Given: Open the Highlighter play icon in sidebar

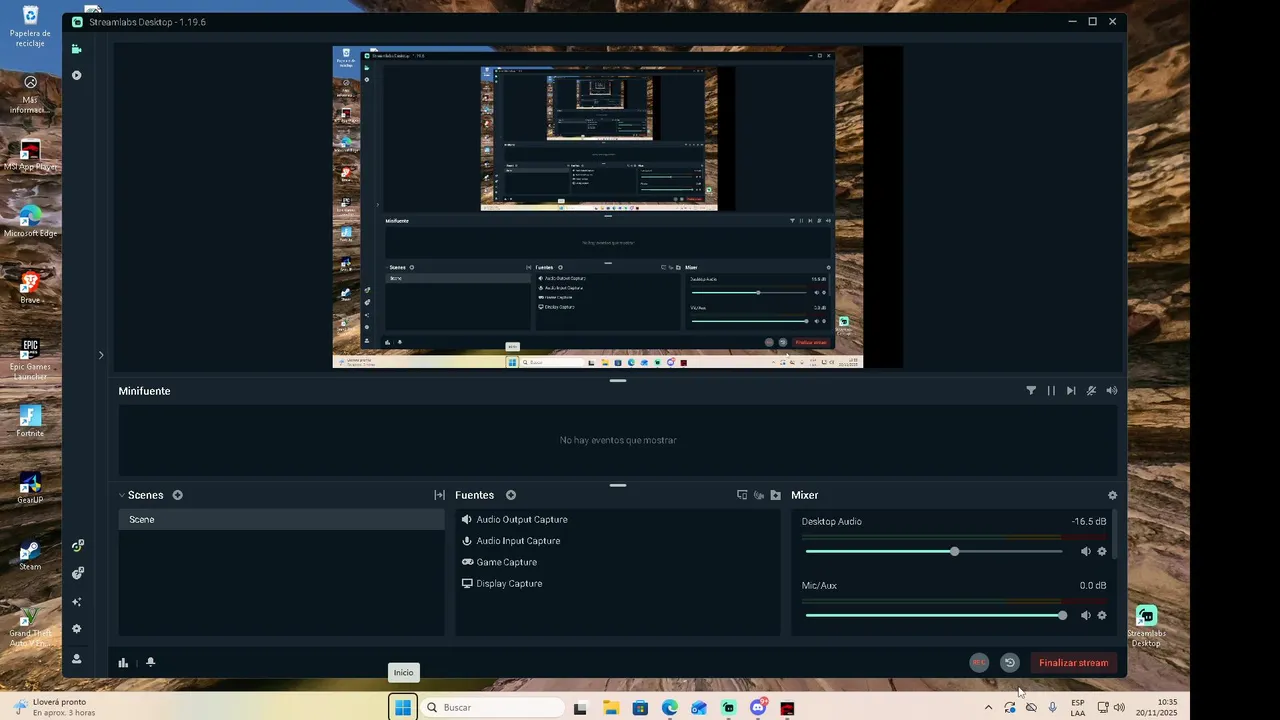Looking at the screenshot, I should pos(76,75).
